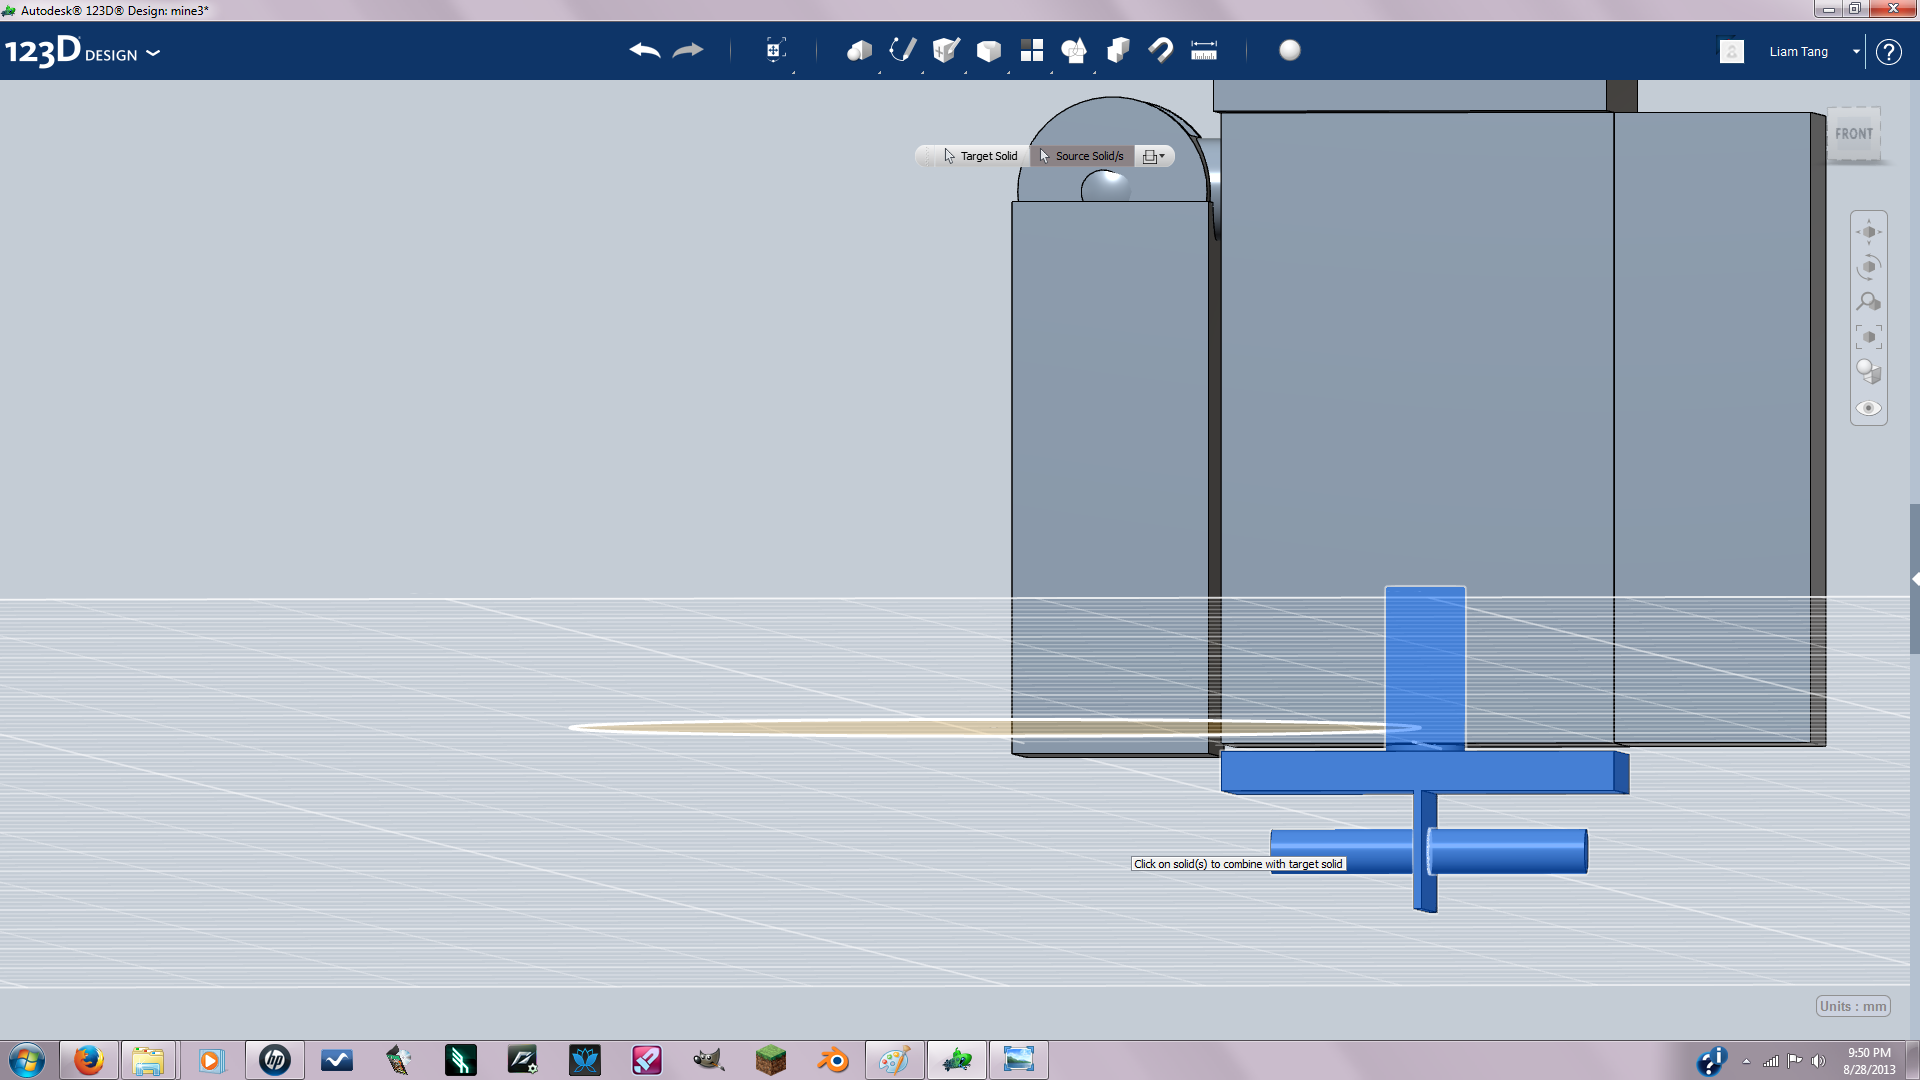Open the Combine tool
The image size is (1920, 1080).
click(x=1118, y=51)
